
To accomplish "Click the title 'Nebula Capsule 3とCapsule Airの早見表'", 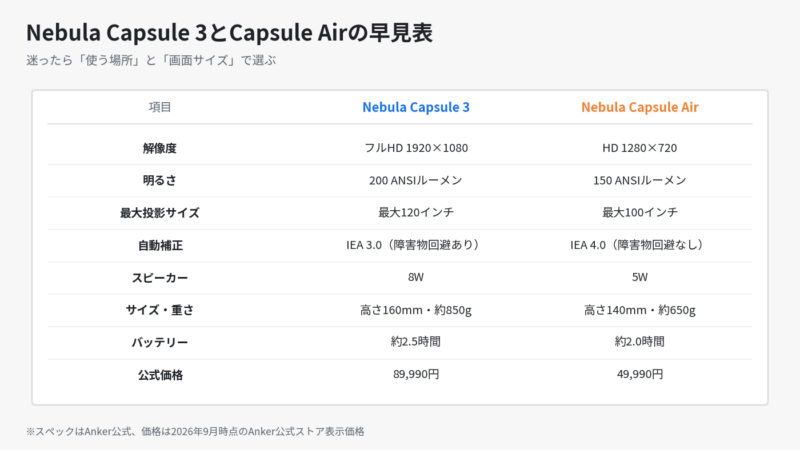I will [229, 33].
